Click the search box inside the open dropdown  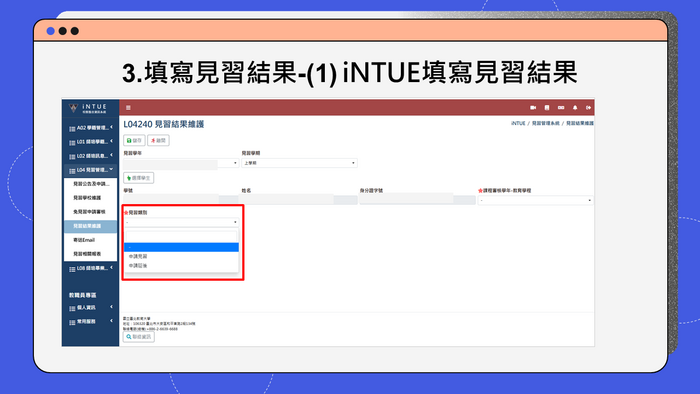(x=181, y=236)
